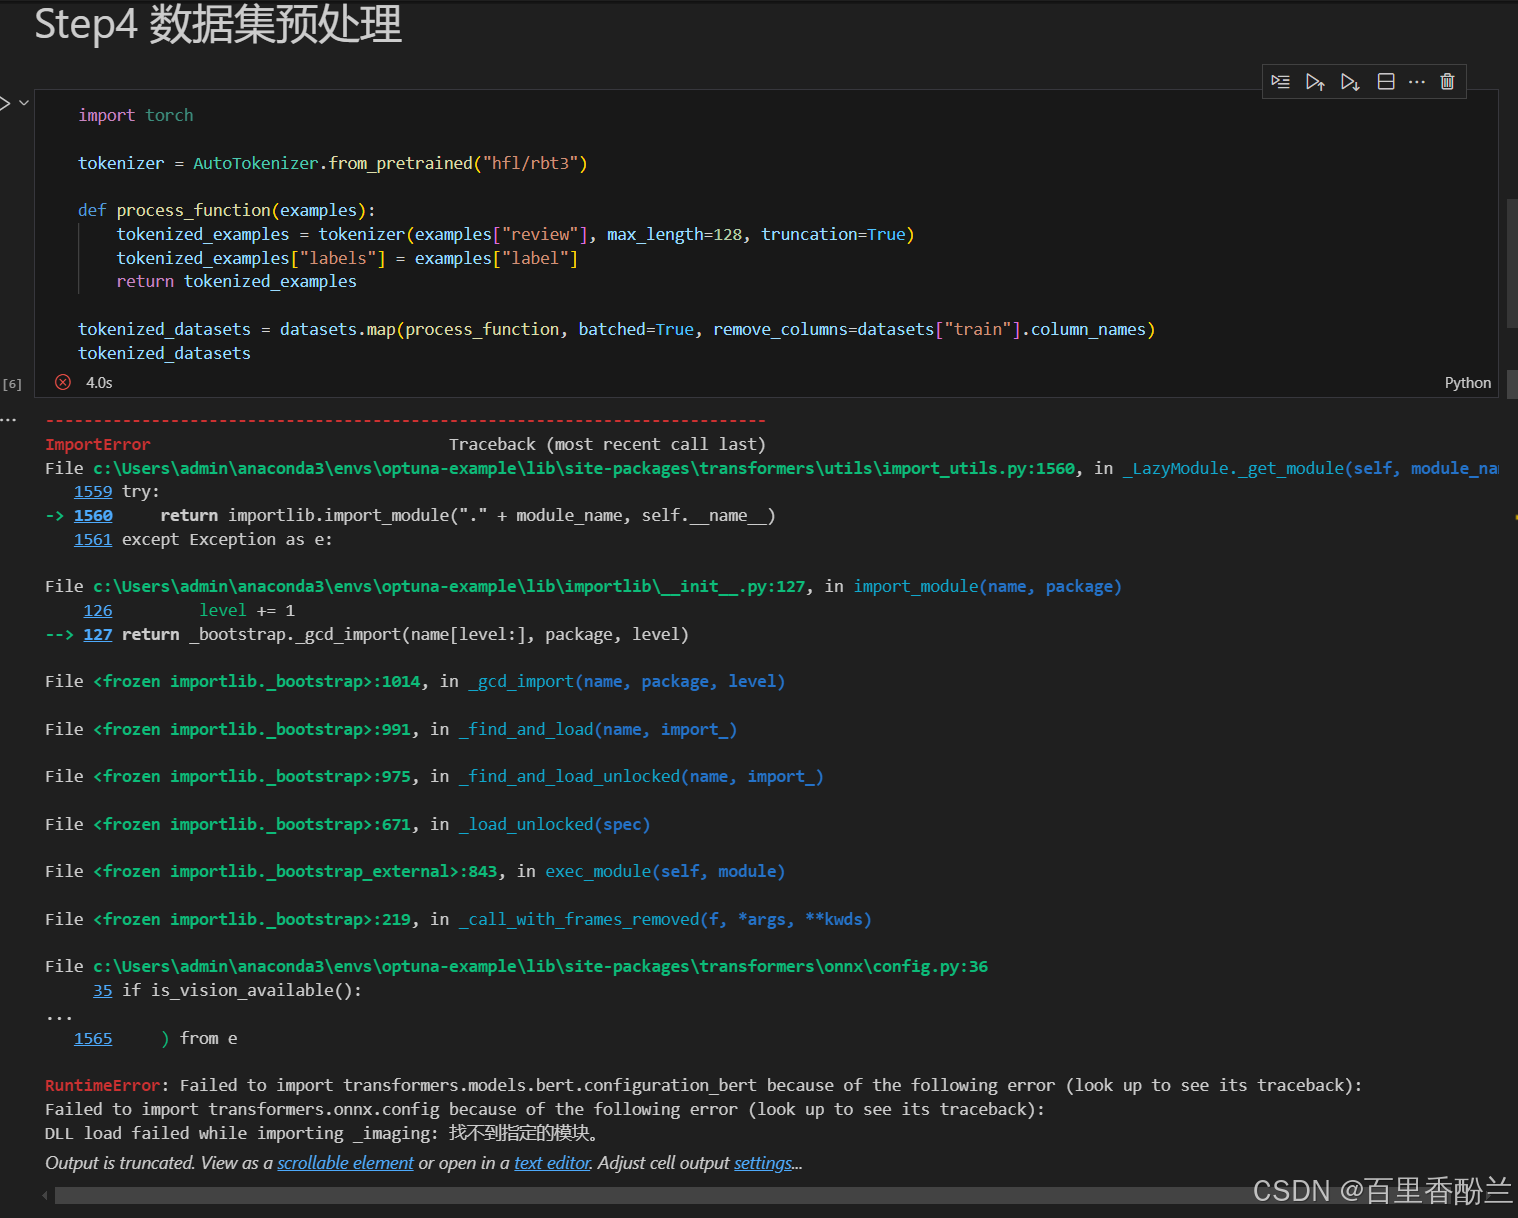1518x1218 pixels.
Task: Click the vertical scrollbar thumb on right edge
Action: [x=1511, y=263]
